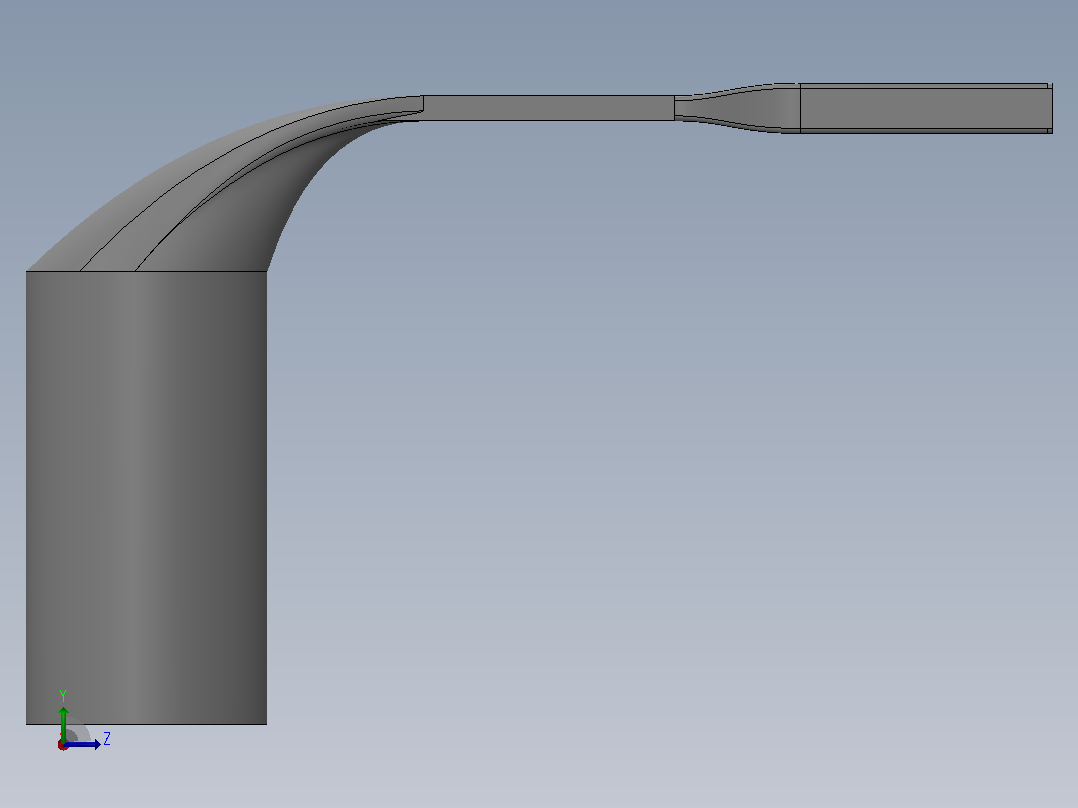Click the green Y axis arrow of the triad
The height and width of the screenshot is (808, 1078).
click(x=63, y=723)
